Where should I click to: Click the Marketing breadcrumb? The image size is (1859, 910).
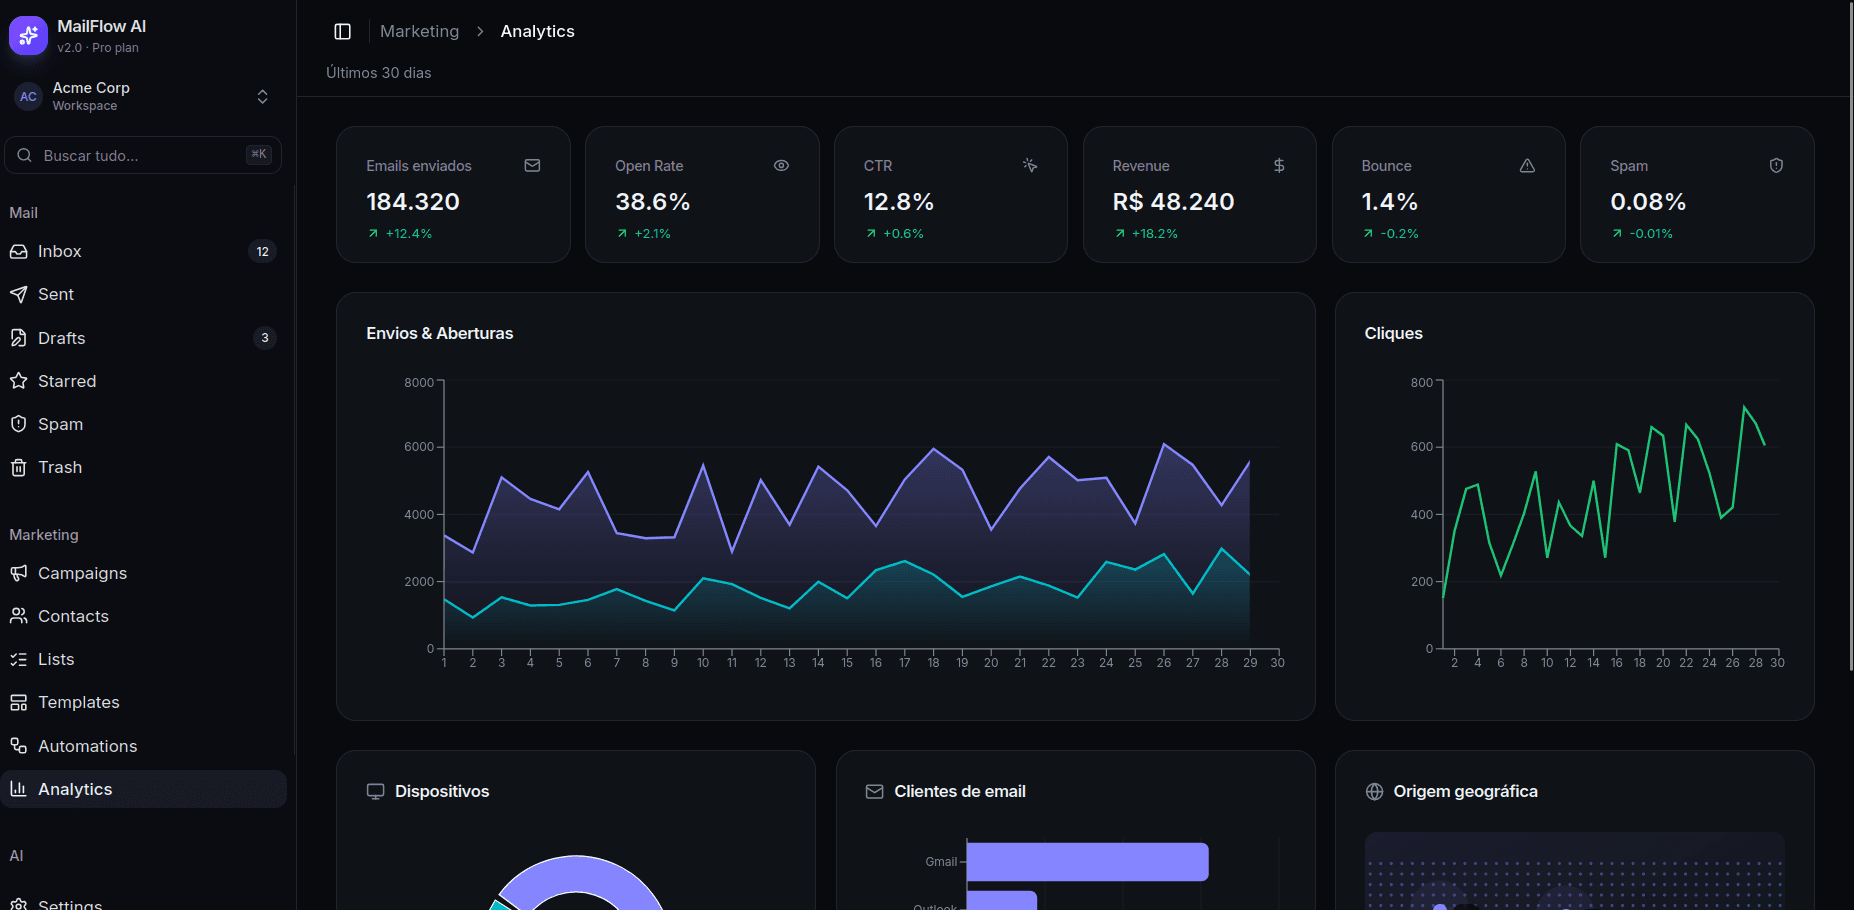[419, 32]
